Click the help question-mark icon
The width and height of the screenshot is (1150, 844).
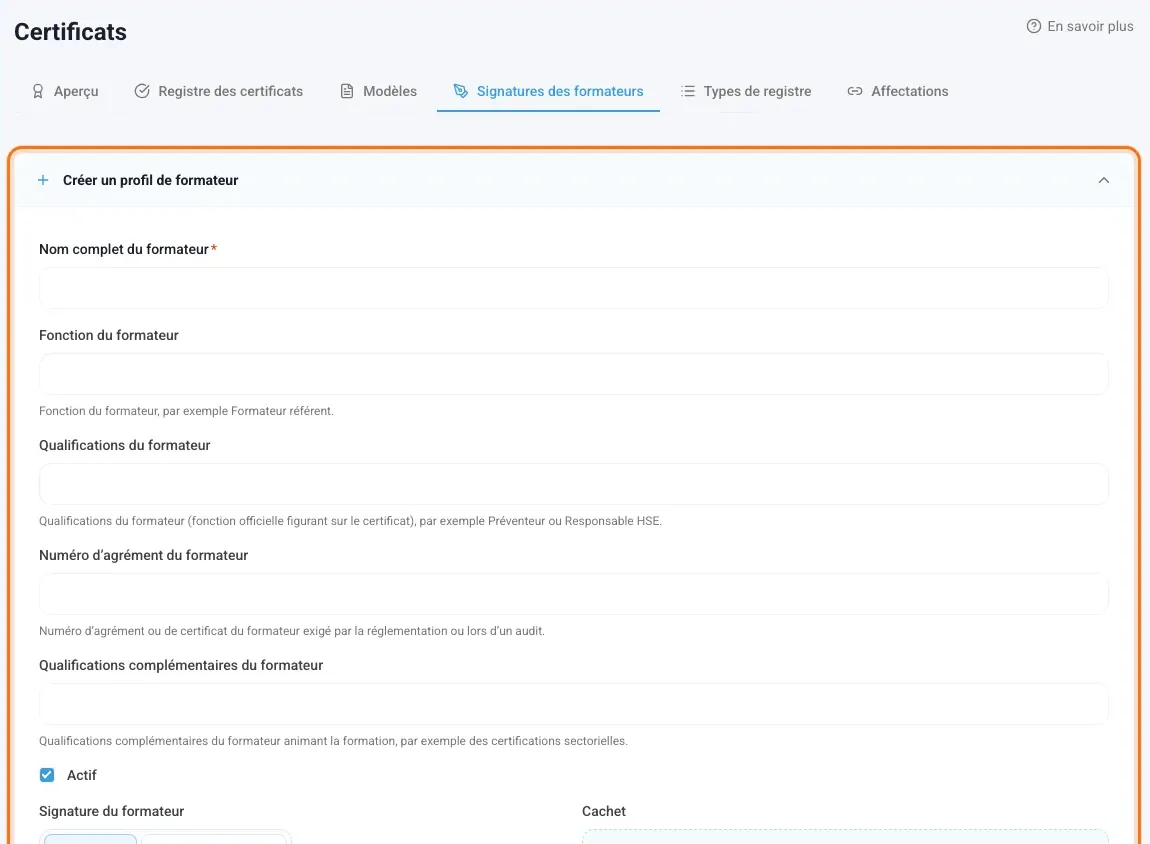[x=1033, y=26]
